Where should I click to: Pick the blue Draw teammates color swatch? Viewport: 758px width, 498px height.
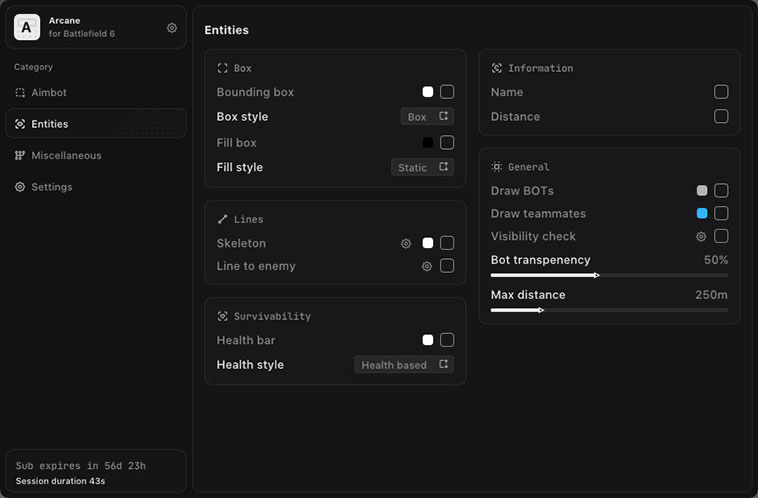tap(702, 214)
